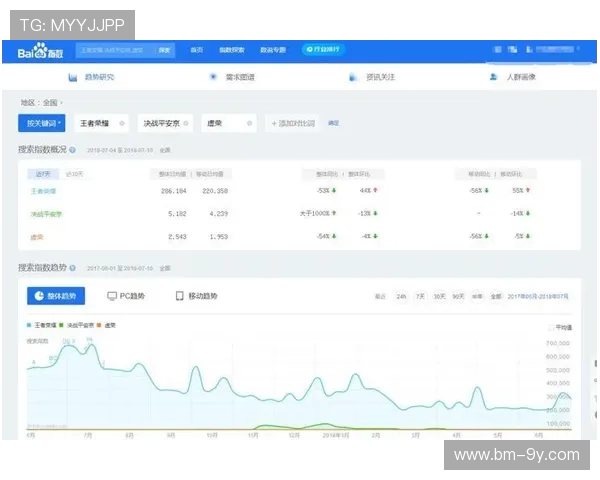Screen dimensions: 600x480
Task: Click the 大于1000% value cell
Action: (318, 213)
